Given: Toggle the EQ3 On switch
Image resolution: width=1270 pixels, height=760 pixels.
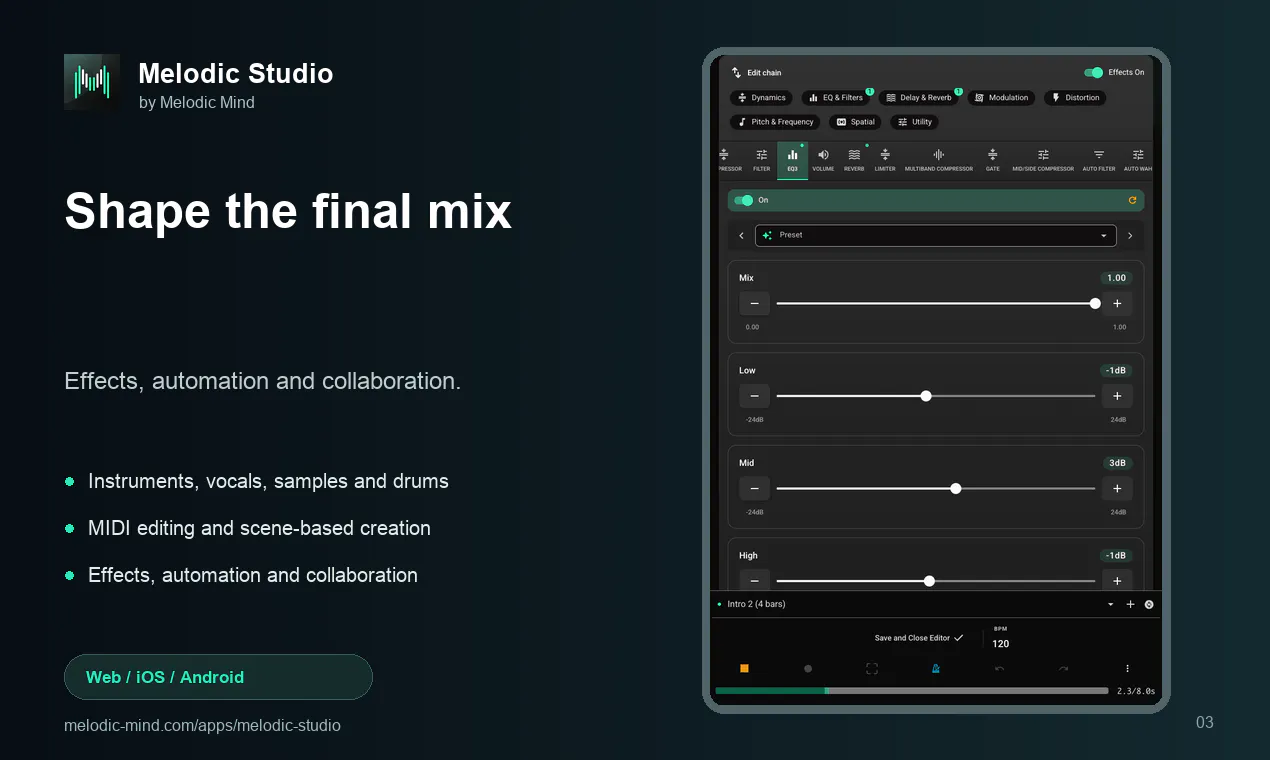Looking at the screenshot, I should tap(743, 200).
